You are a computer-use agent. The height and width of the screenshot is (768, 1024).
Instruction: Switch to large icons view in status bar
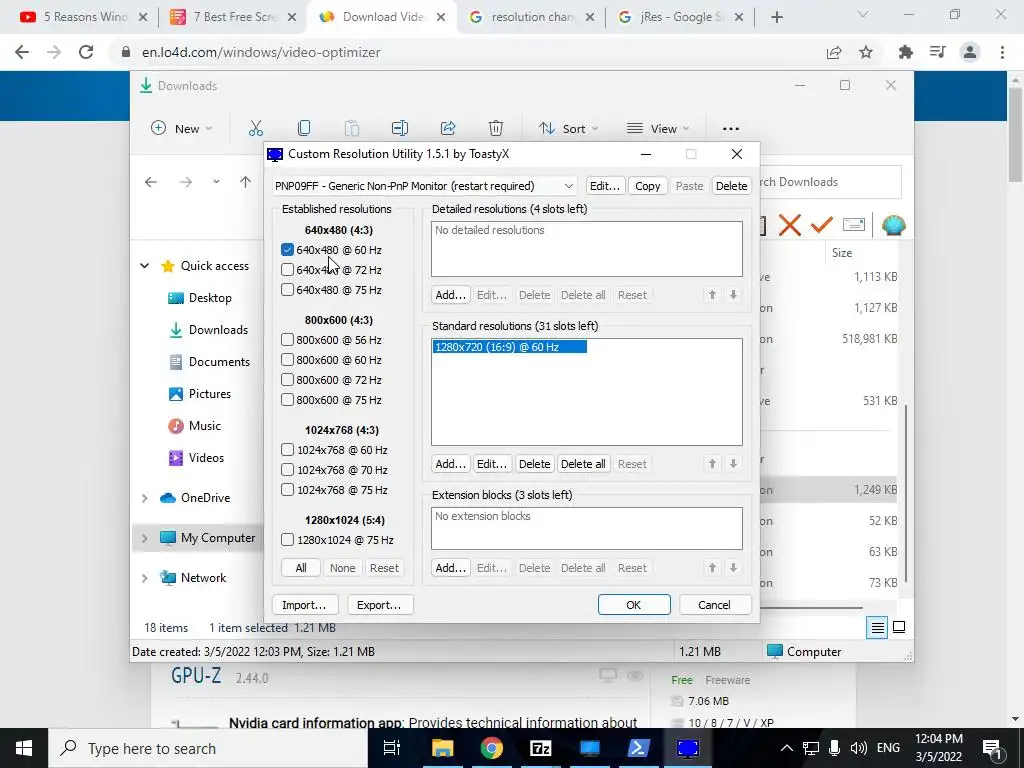pos(899,628)
